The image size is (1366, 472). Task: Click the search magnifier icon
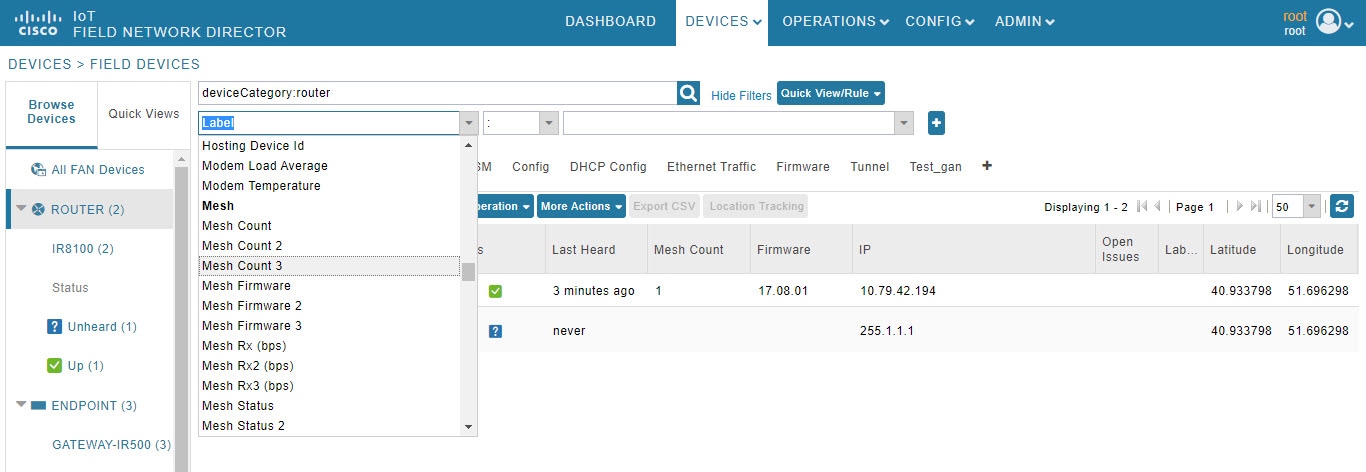point(689,93)
